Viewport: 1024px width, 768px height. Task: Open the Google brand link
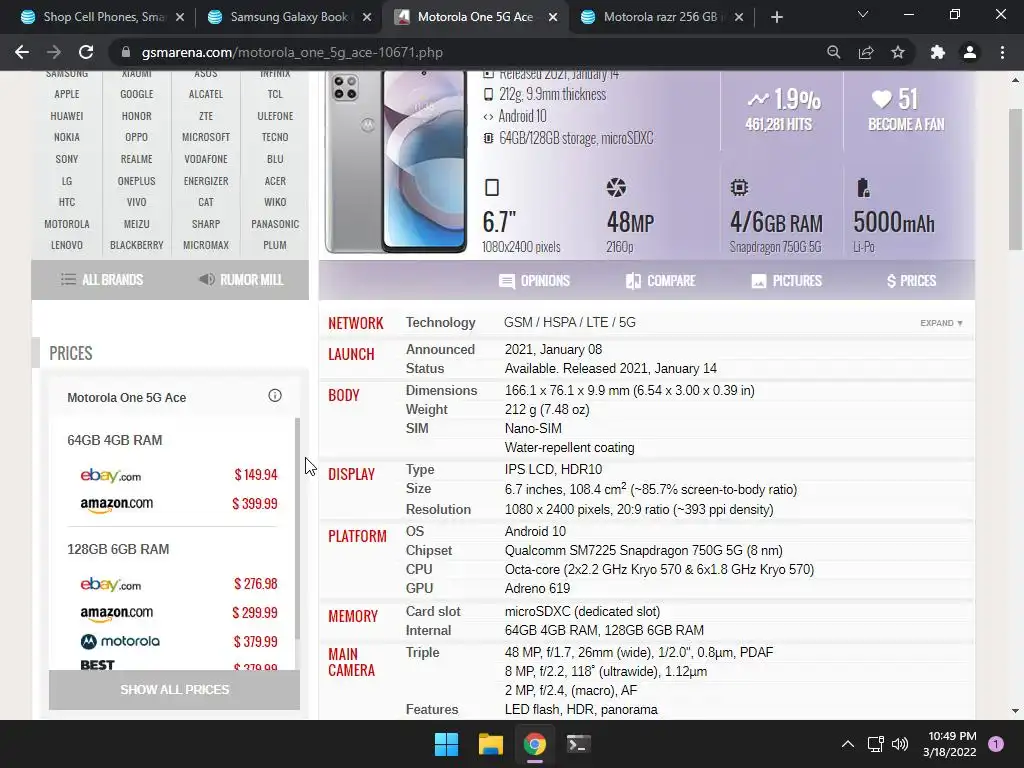click(x=136, y=94)
